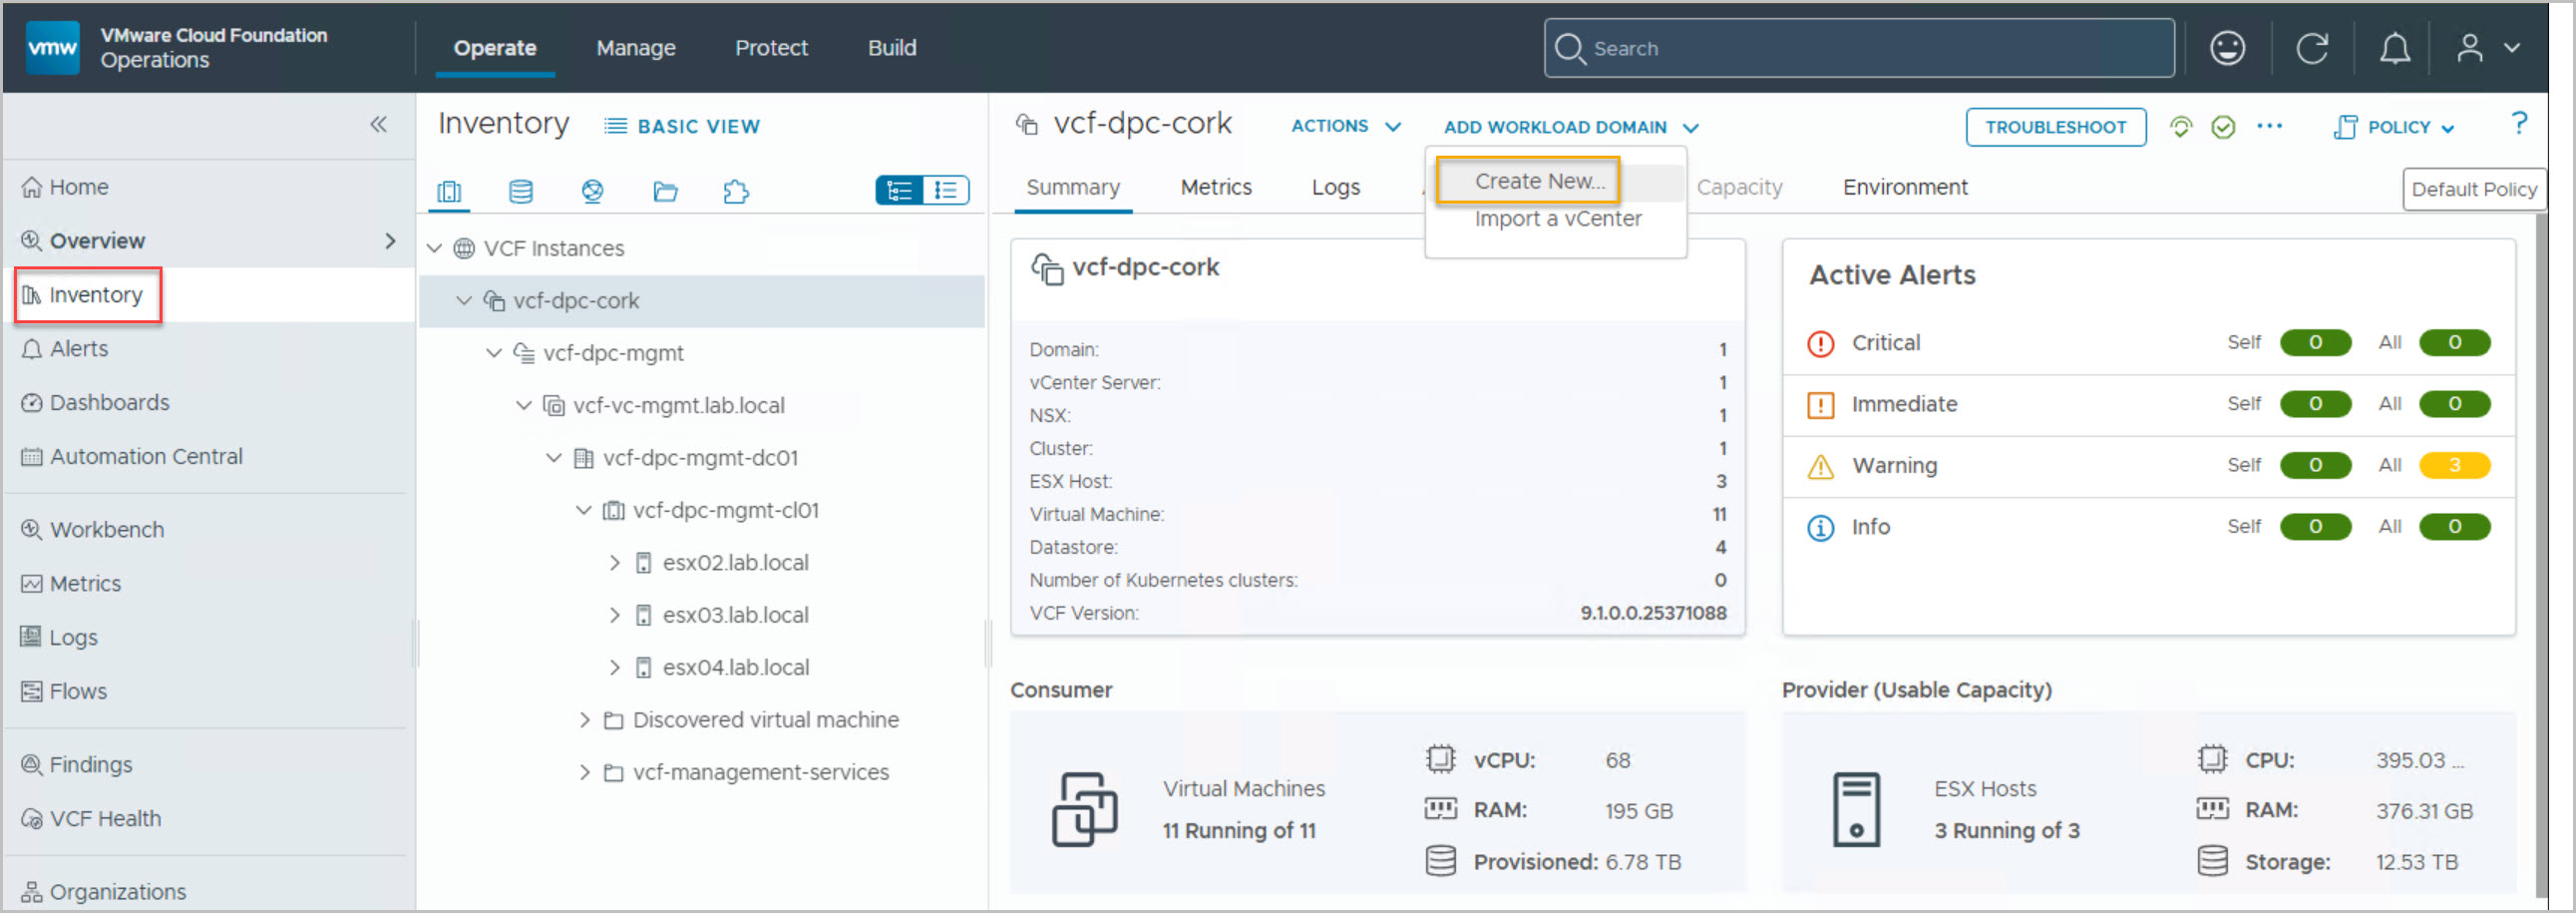Image resolution: width=2576 pixels, height=913 pixels.
Task: Collapse the vcf-dpc-cork tree node
Action: 464,301
